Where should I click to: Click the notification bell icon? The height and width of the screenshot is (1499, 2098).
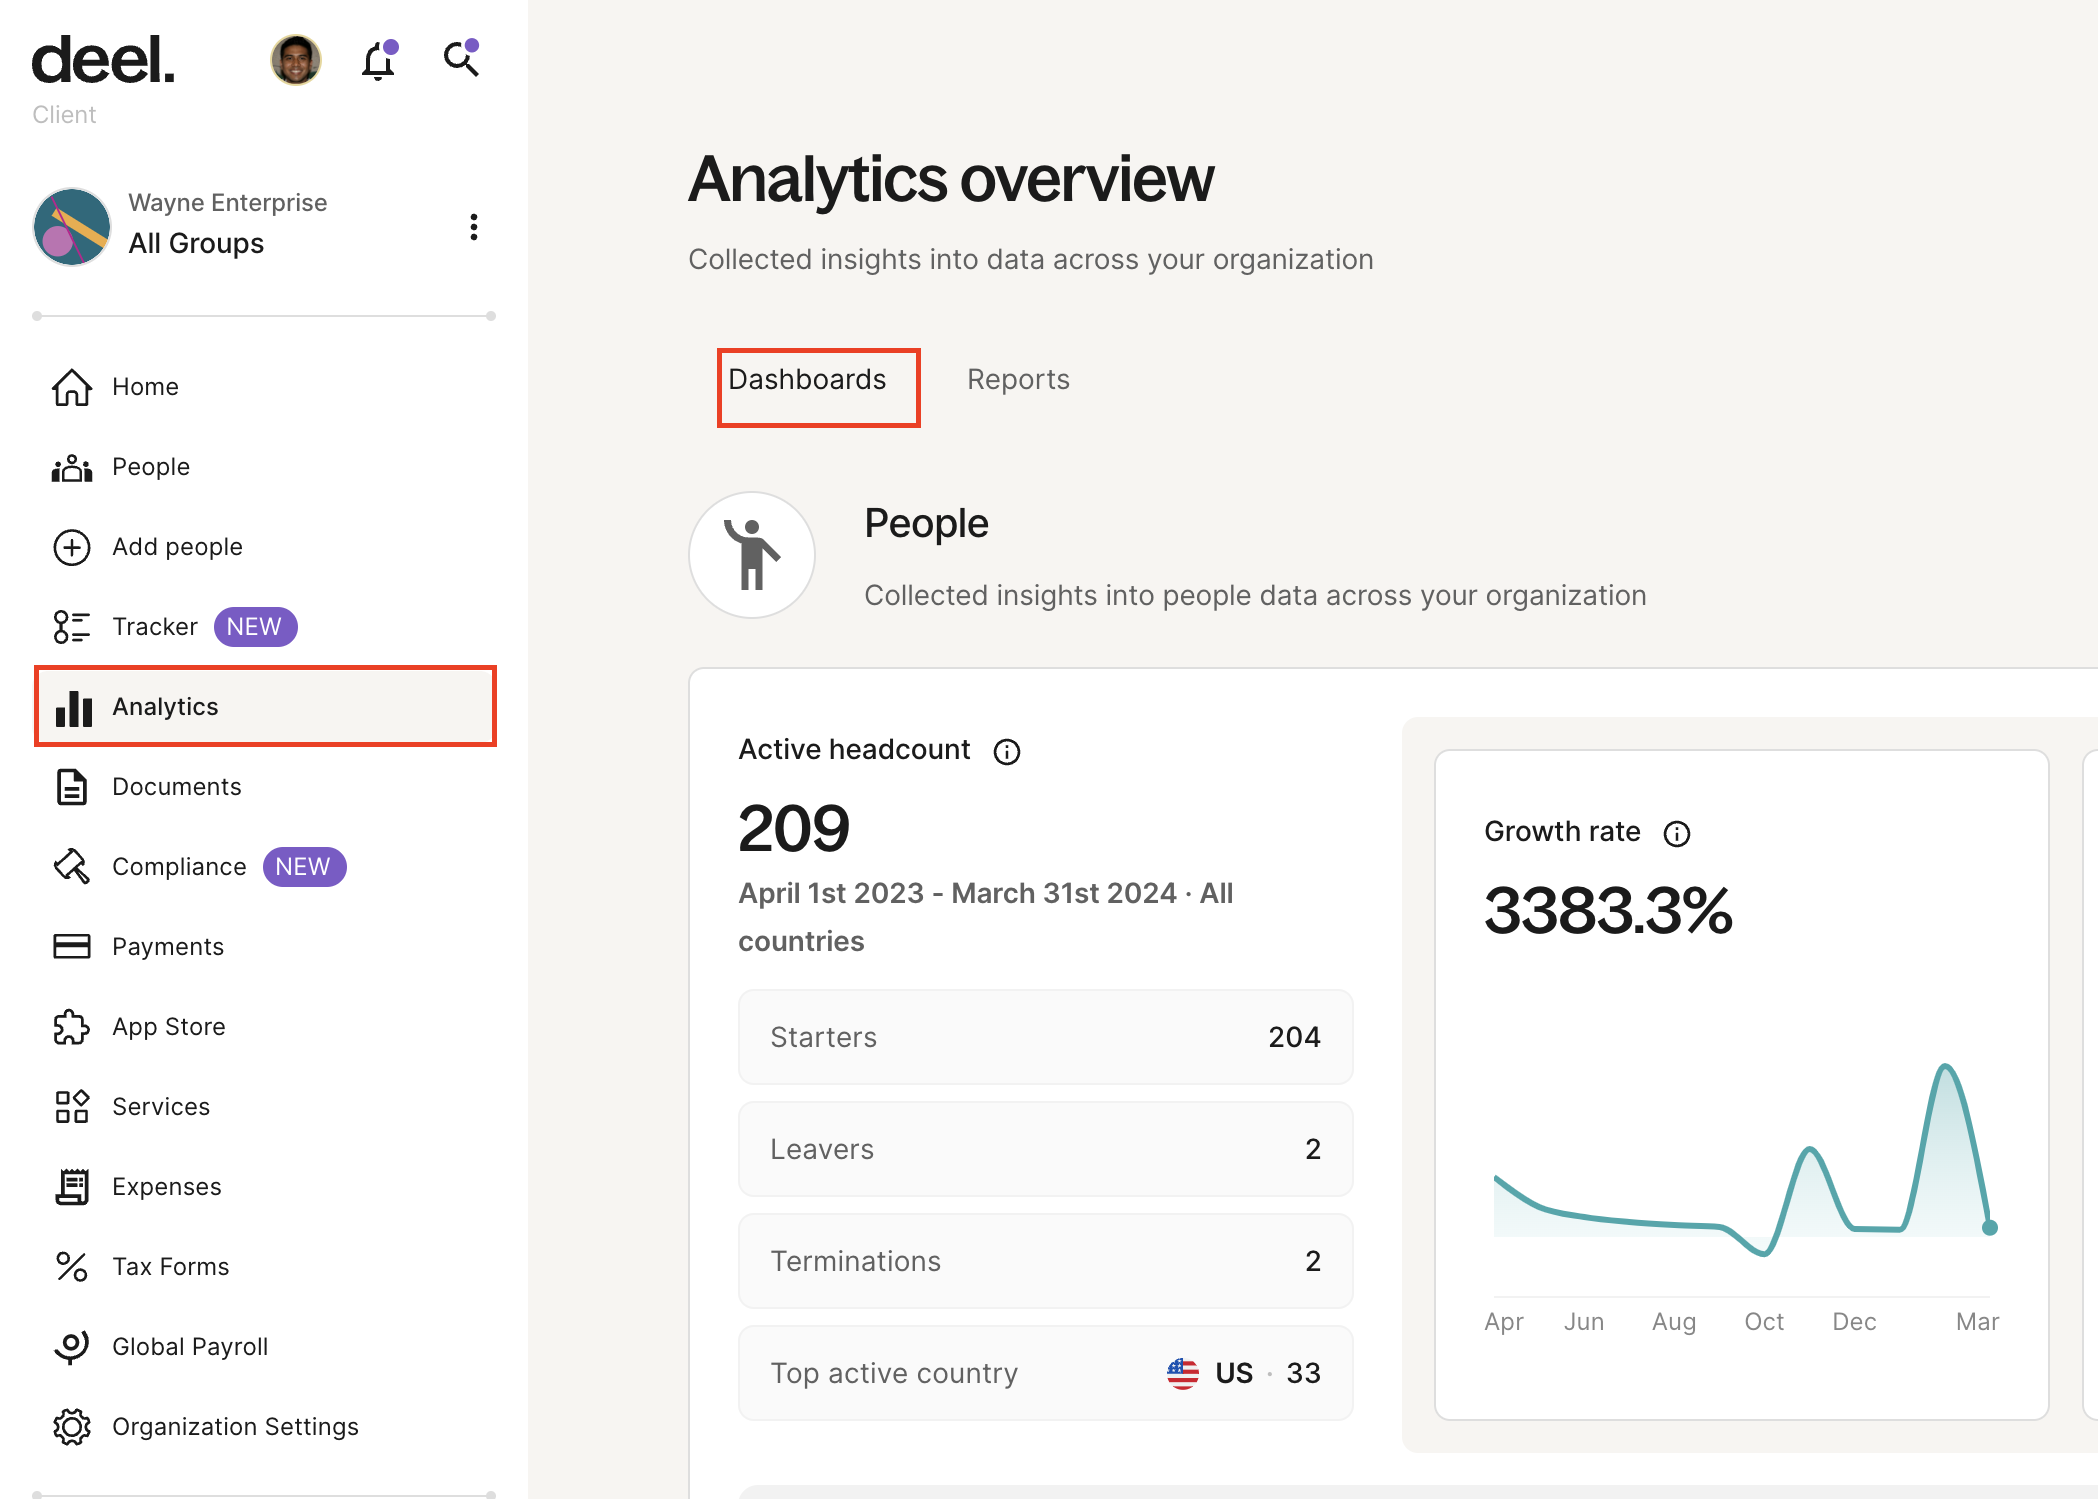[378, 60]
